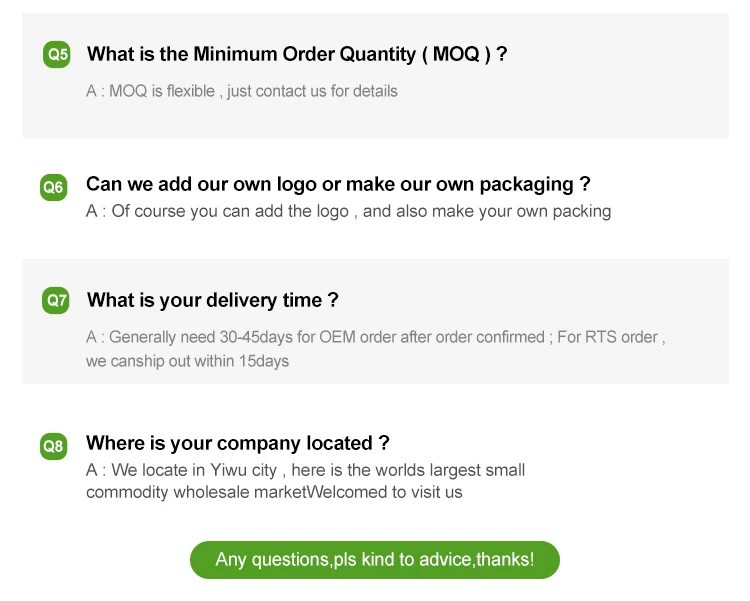Click the green Q5 badge
The image size is (750, 601).
(57, 55)
